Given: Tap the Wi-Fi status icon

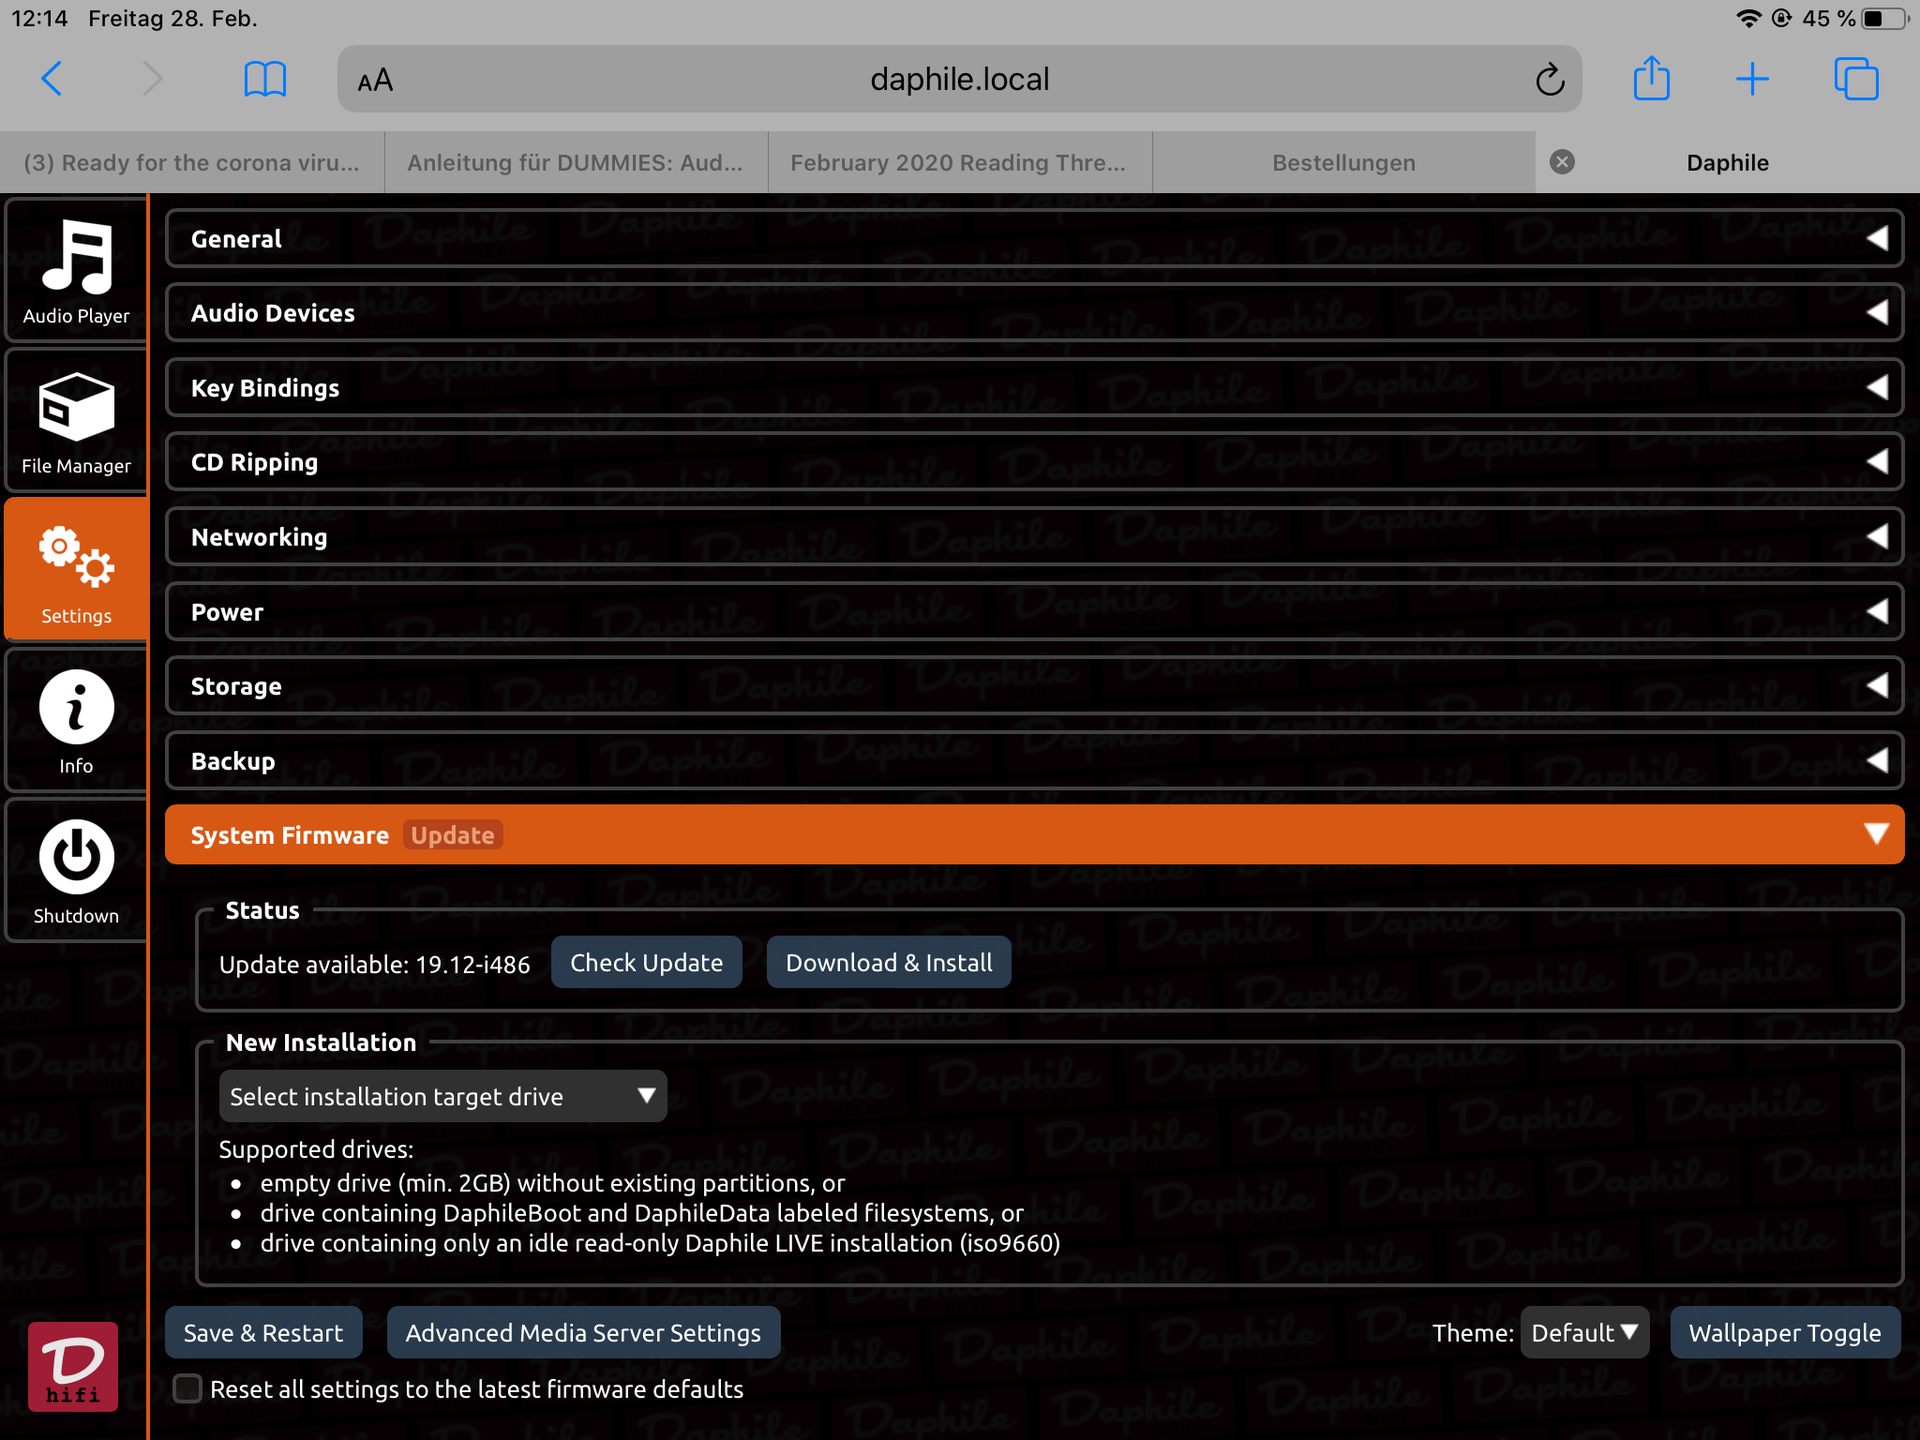Looking at the screenshot, I should click(x=1749, y=19).
